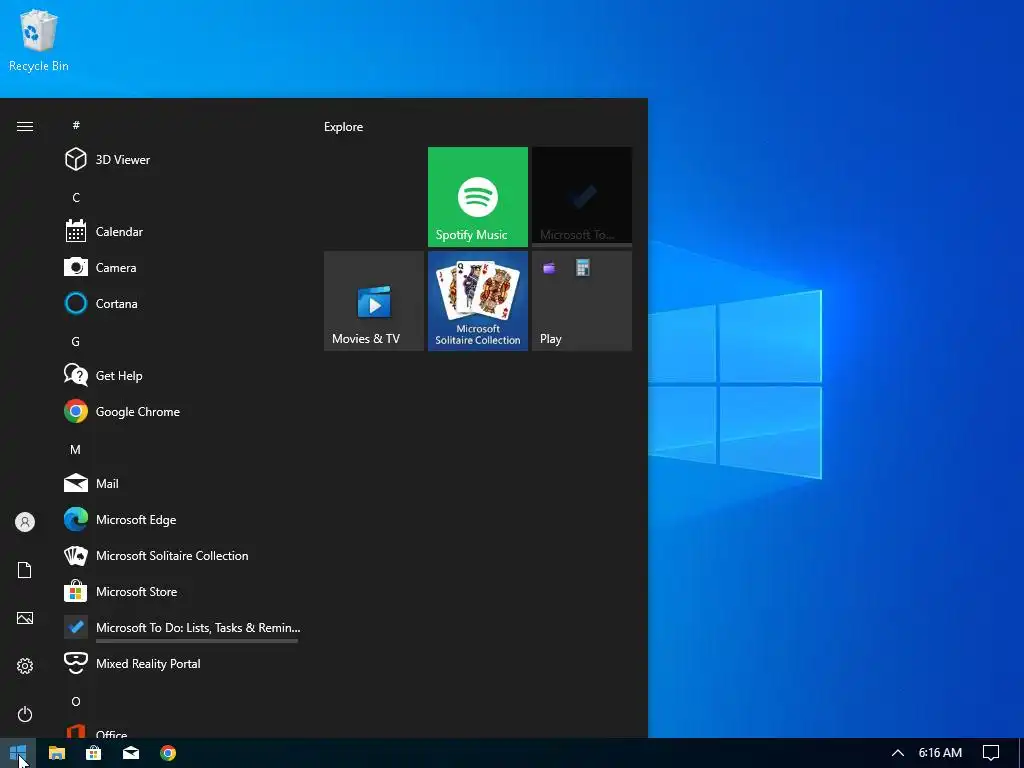Open Microsoft Store from the app list
This screenshot has height=768, width=1024.
click(x=181, y=591)
